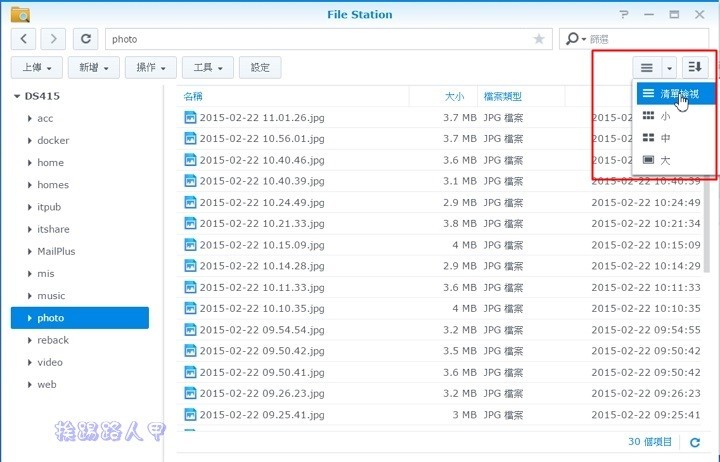Bookmark current path with star icon
This screenshot has height=462, width=720.
click(x=539, y=39)
